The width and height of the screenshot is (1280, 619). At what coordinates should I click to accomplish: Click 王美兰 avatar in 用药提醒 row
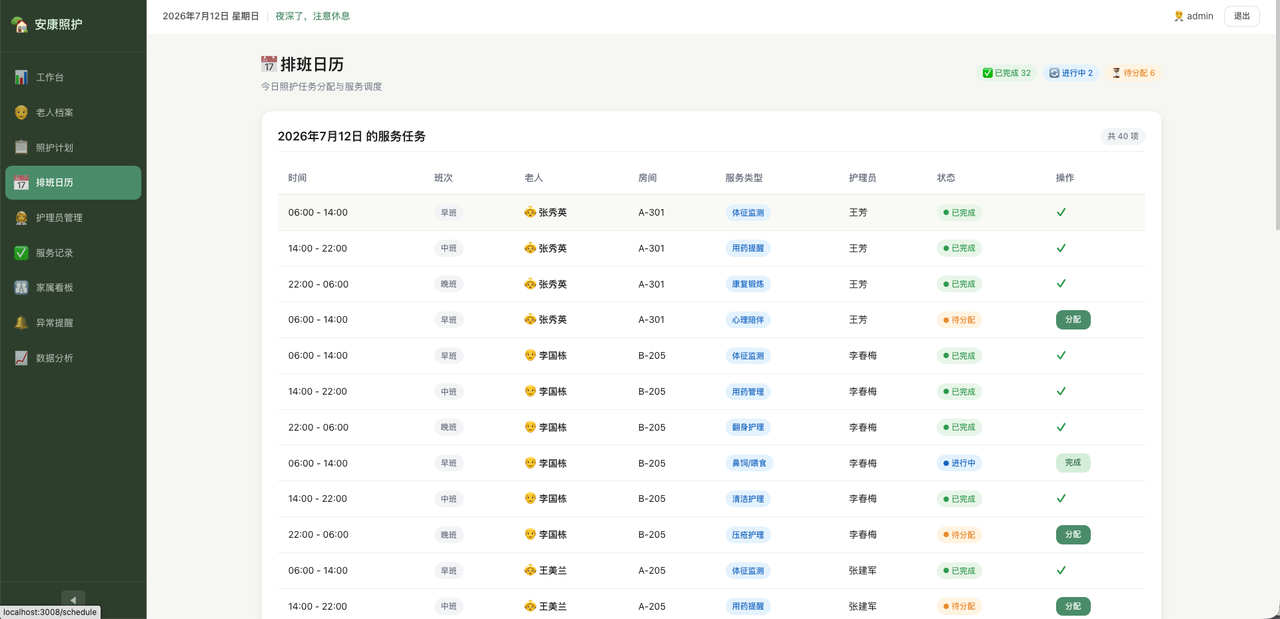pyautogui.click(x=530, y=606)
